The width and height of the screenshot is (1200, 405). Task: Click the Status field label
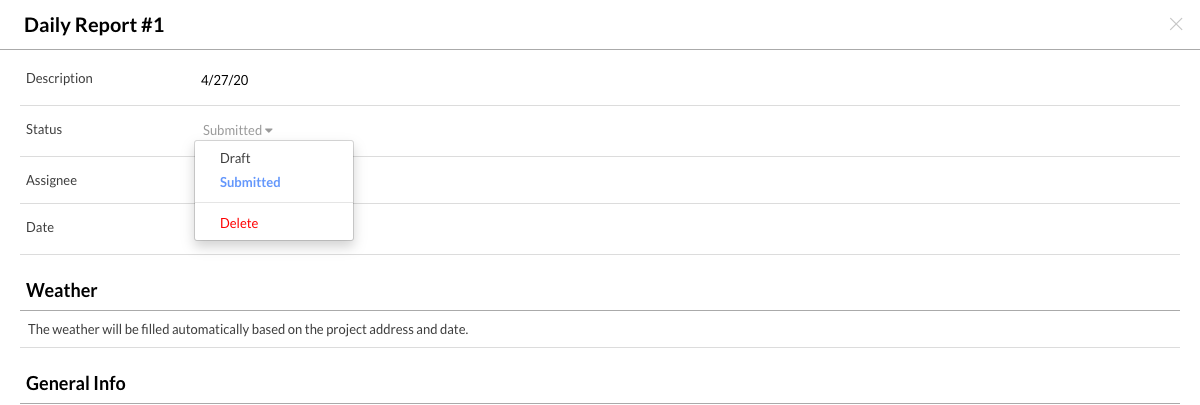(44, 129)
